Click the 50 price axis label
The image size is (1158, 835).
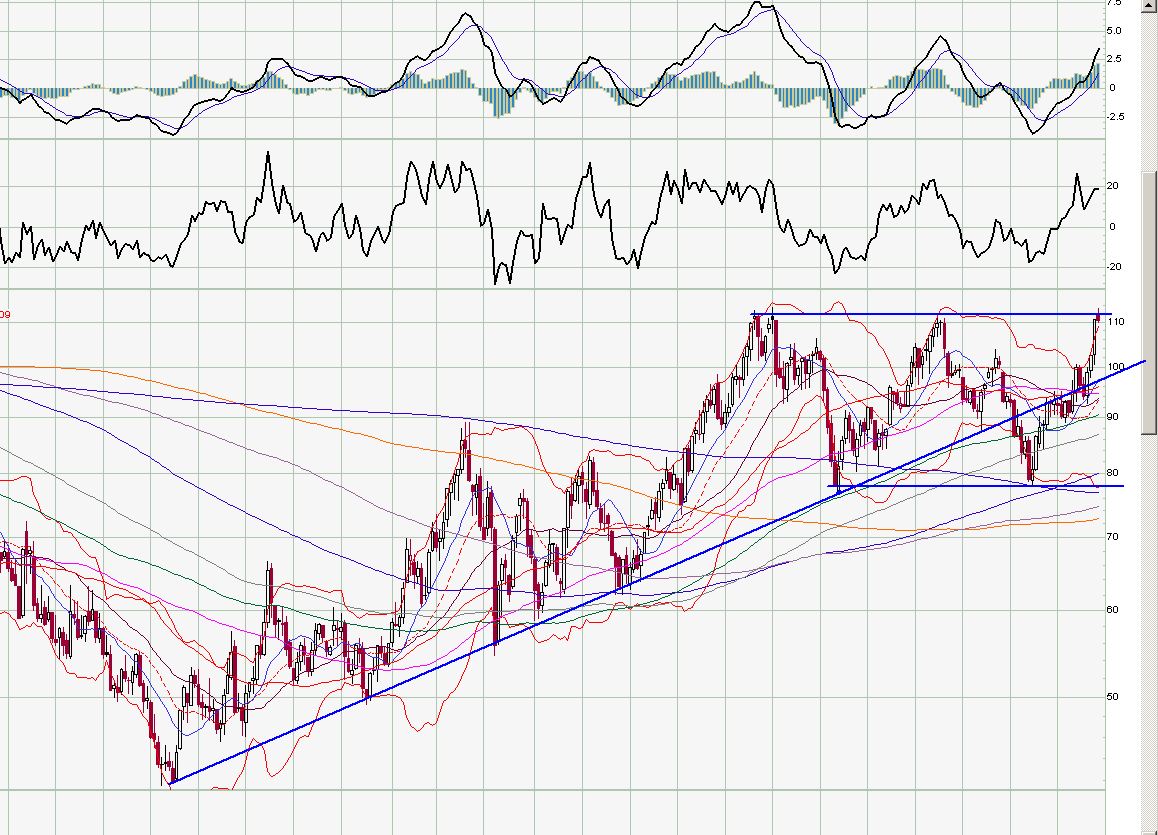pos(1113,697)
